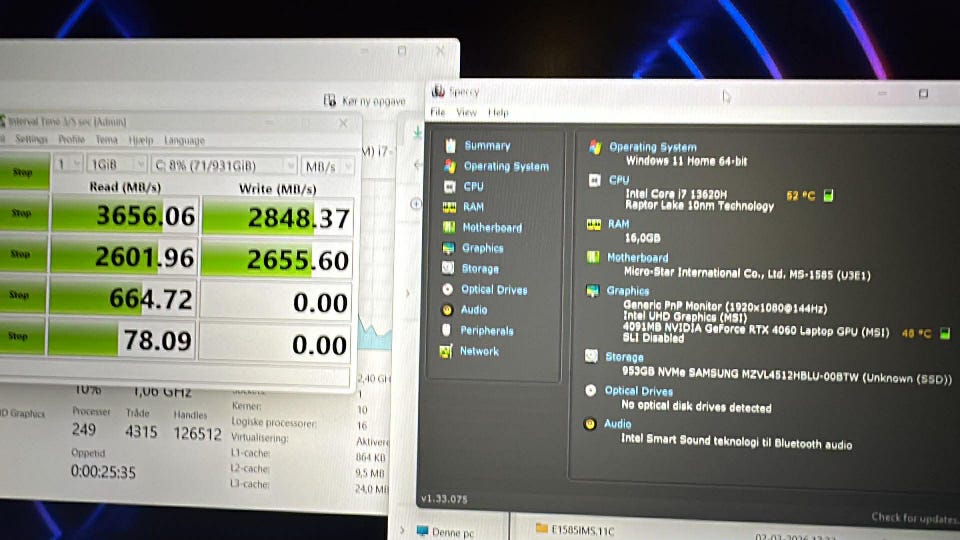Click the top Stop button beside the dropdowns
The width and height of the screenshot is (960, 540).
23,172
